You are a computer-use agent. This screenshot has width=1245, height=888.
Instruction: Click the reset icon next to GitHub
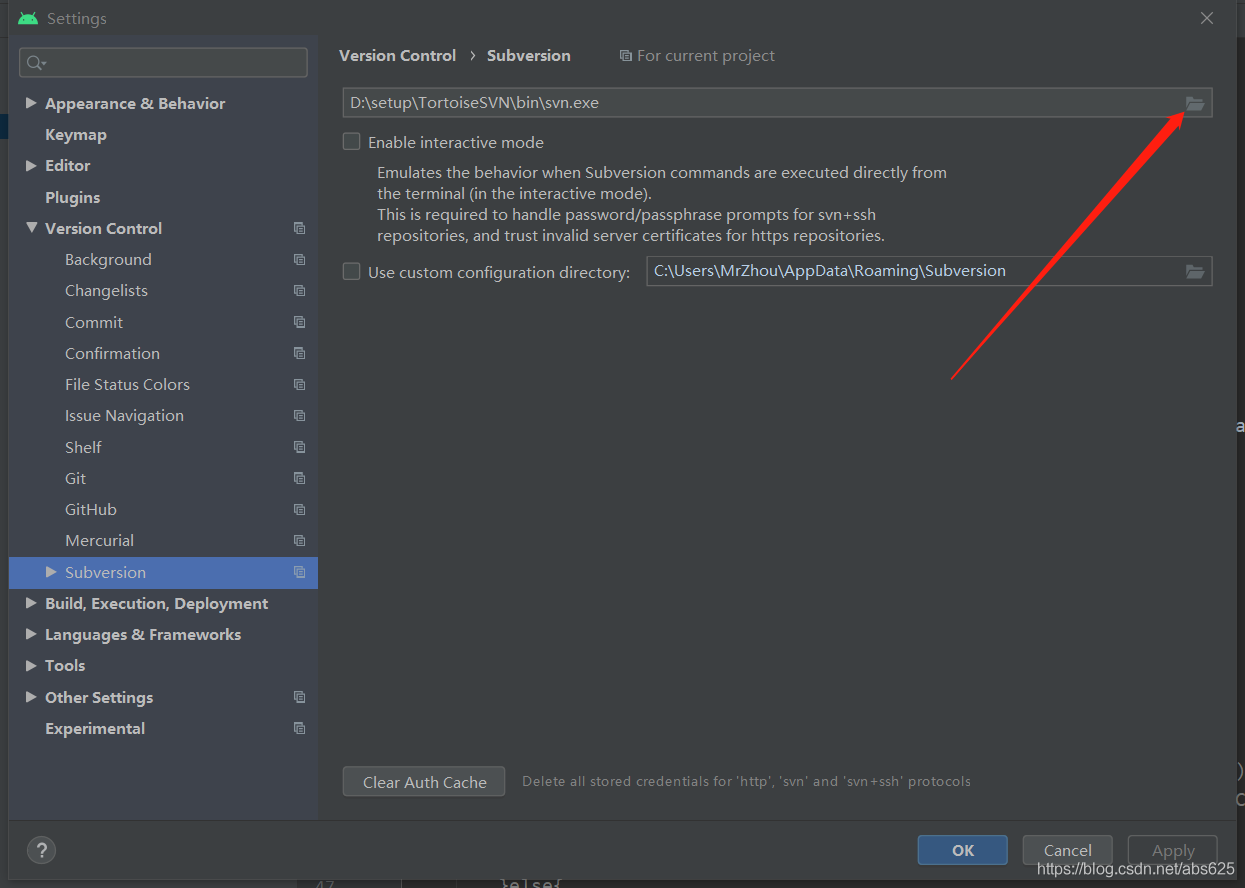(x=299, y=509)
